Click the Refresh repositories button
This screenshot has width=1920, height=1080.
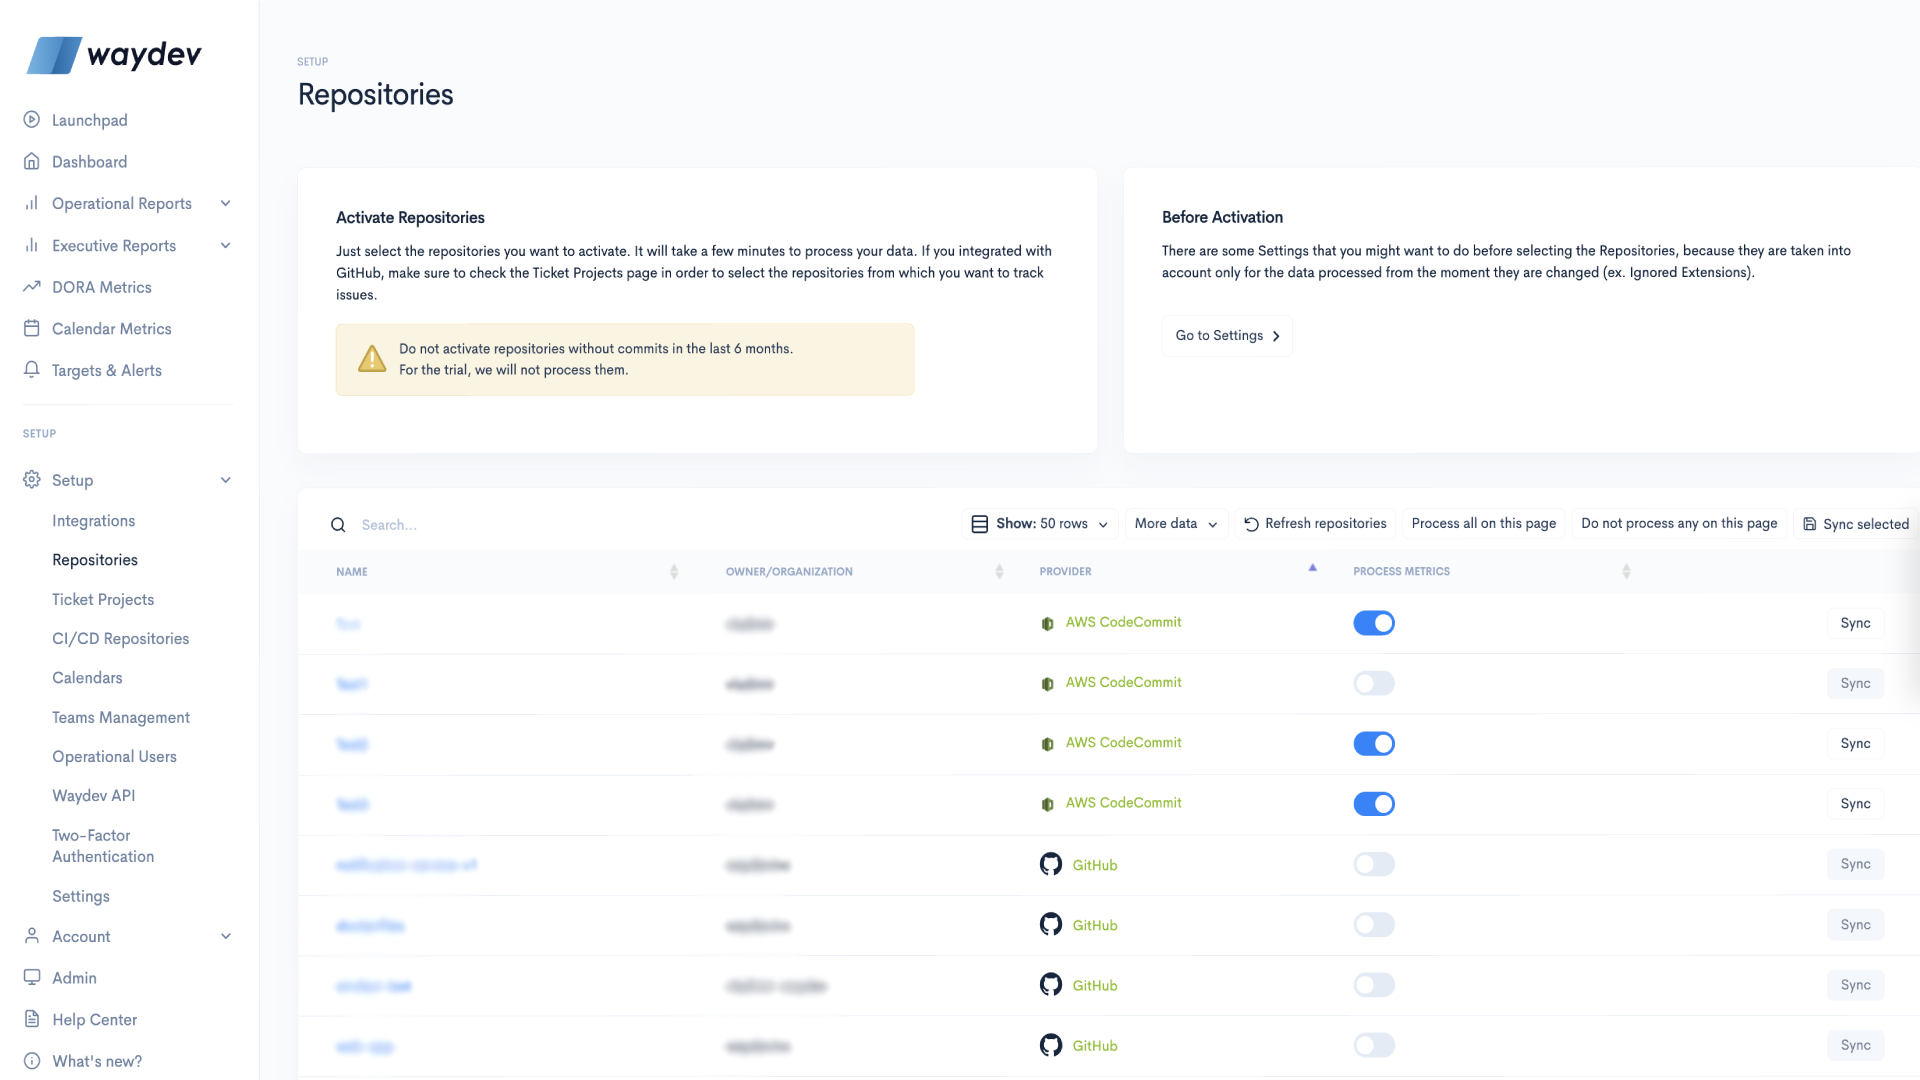[x=1314, y=524]
